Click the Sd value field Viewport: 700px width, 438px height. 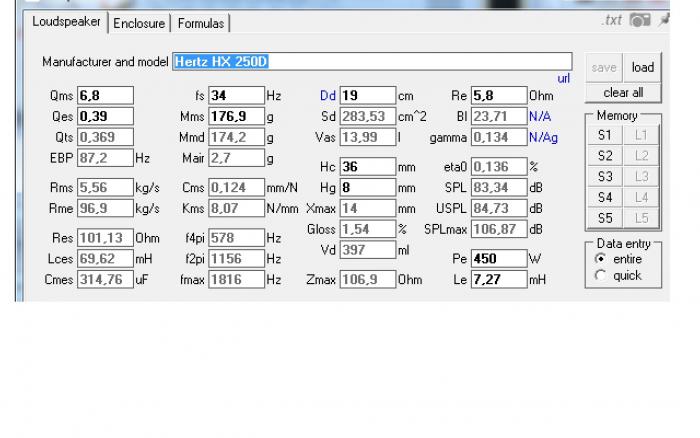pyautogui.click(x=368, y=116)
